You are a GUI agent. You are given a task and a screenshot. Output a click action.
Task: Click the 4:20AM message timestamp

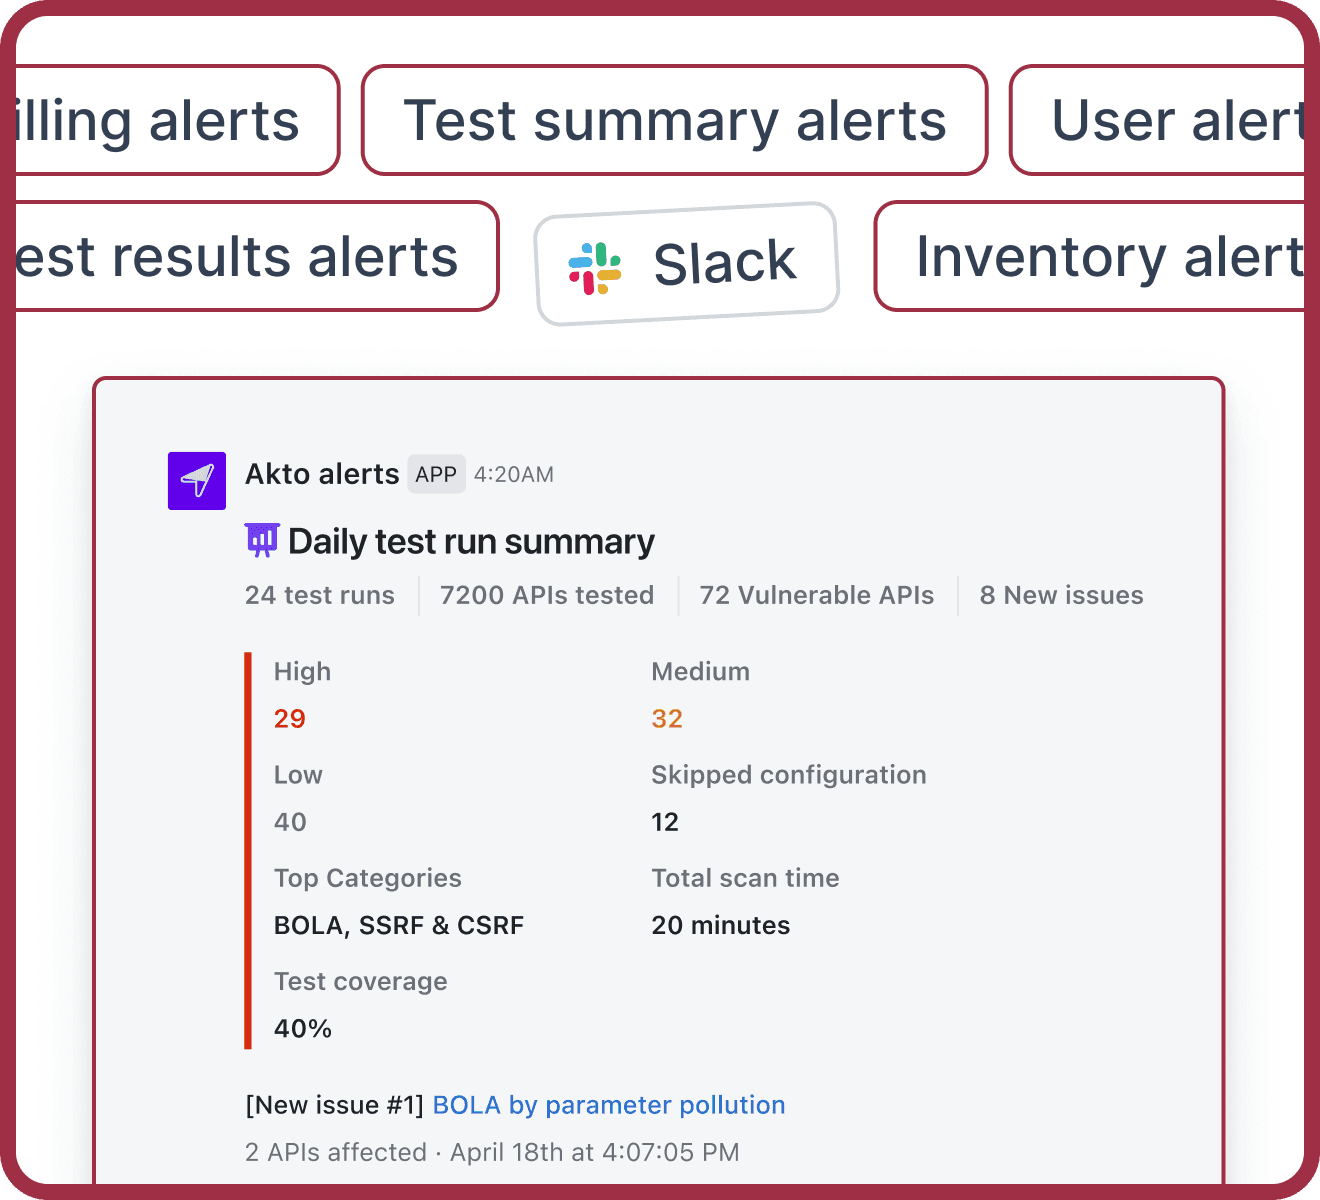coord(513,474)
